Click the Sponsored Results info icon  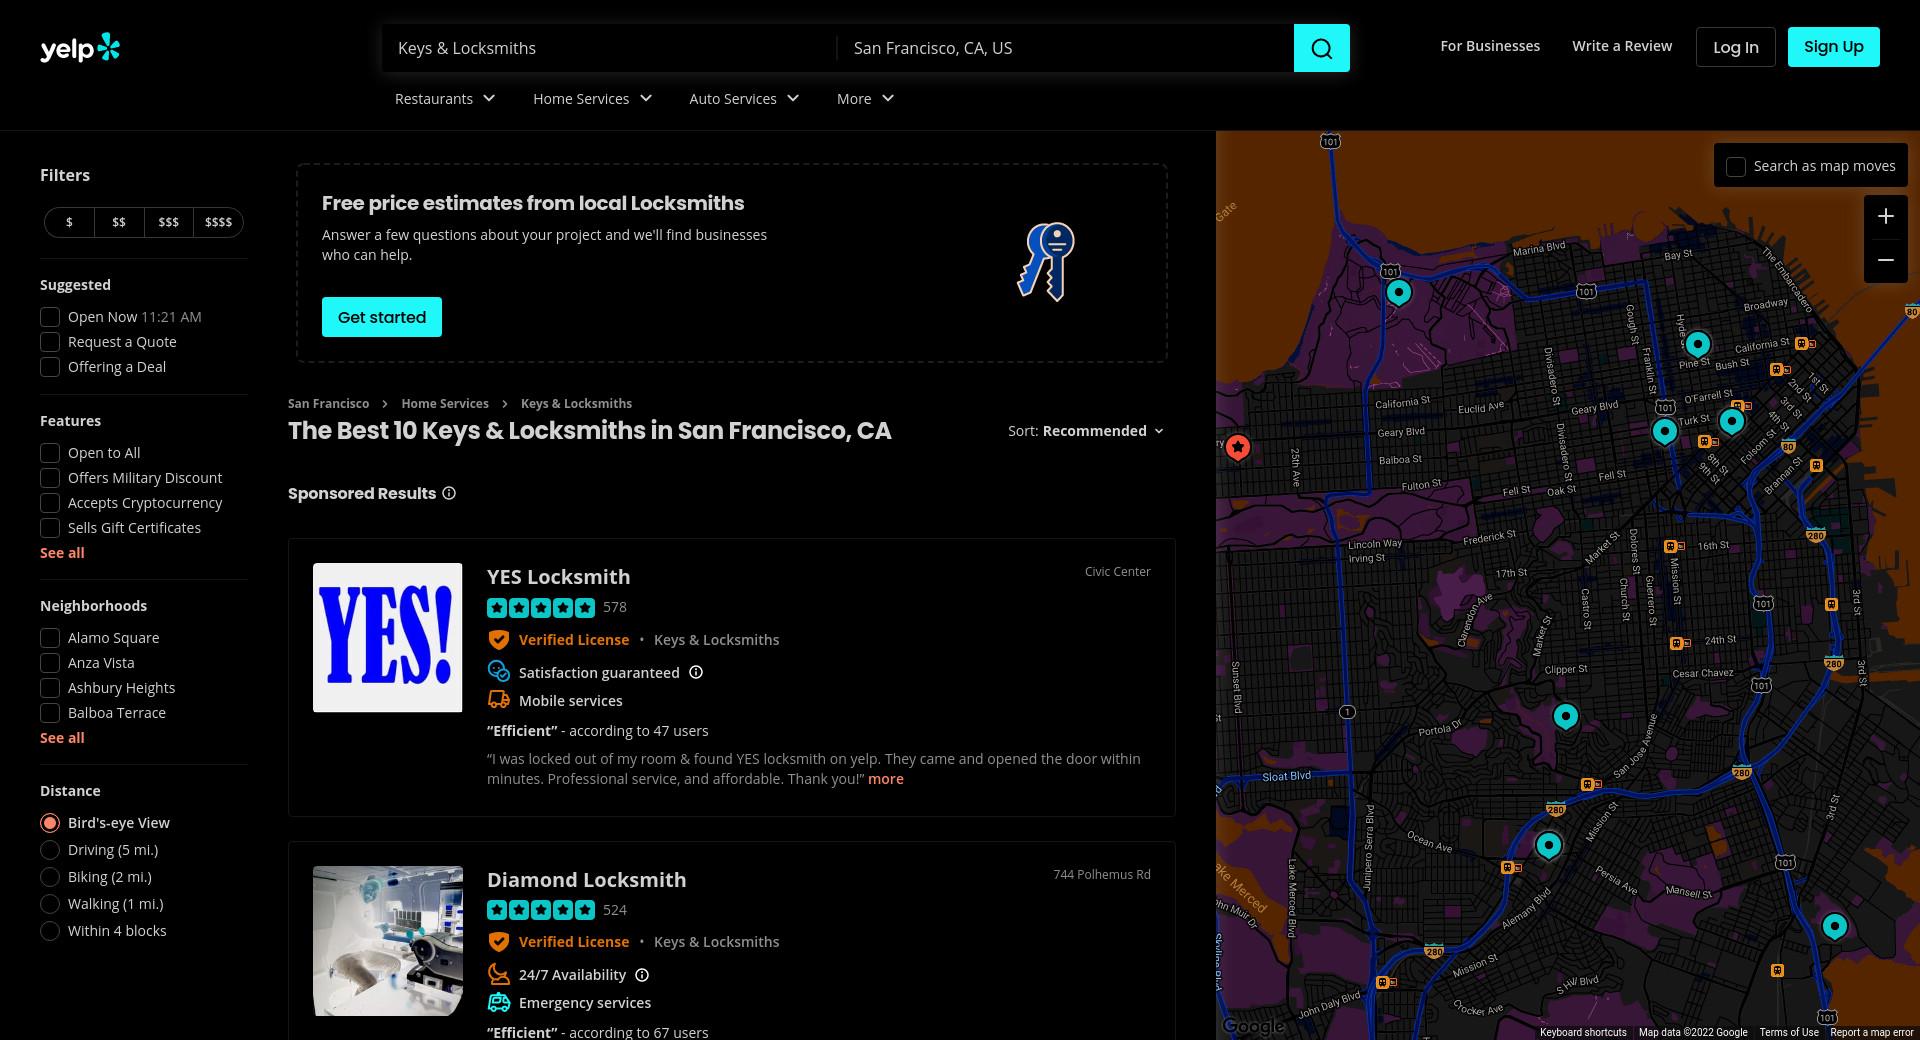pos(449,493)
